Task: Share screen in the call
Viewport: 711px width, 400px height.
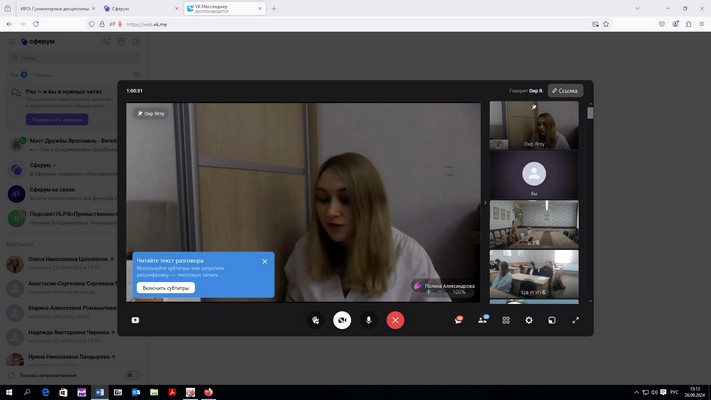Action: pyautogui.click(x=135, y=320)
